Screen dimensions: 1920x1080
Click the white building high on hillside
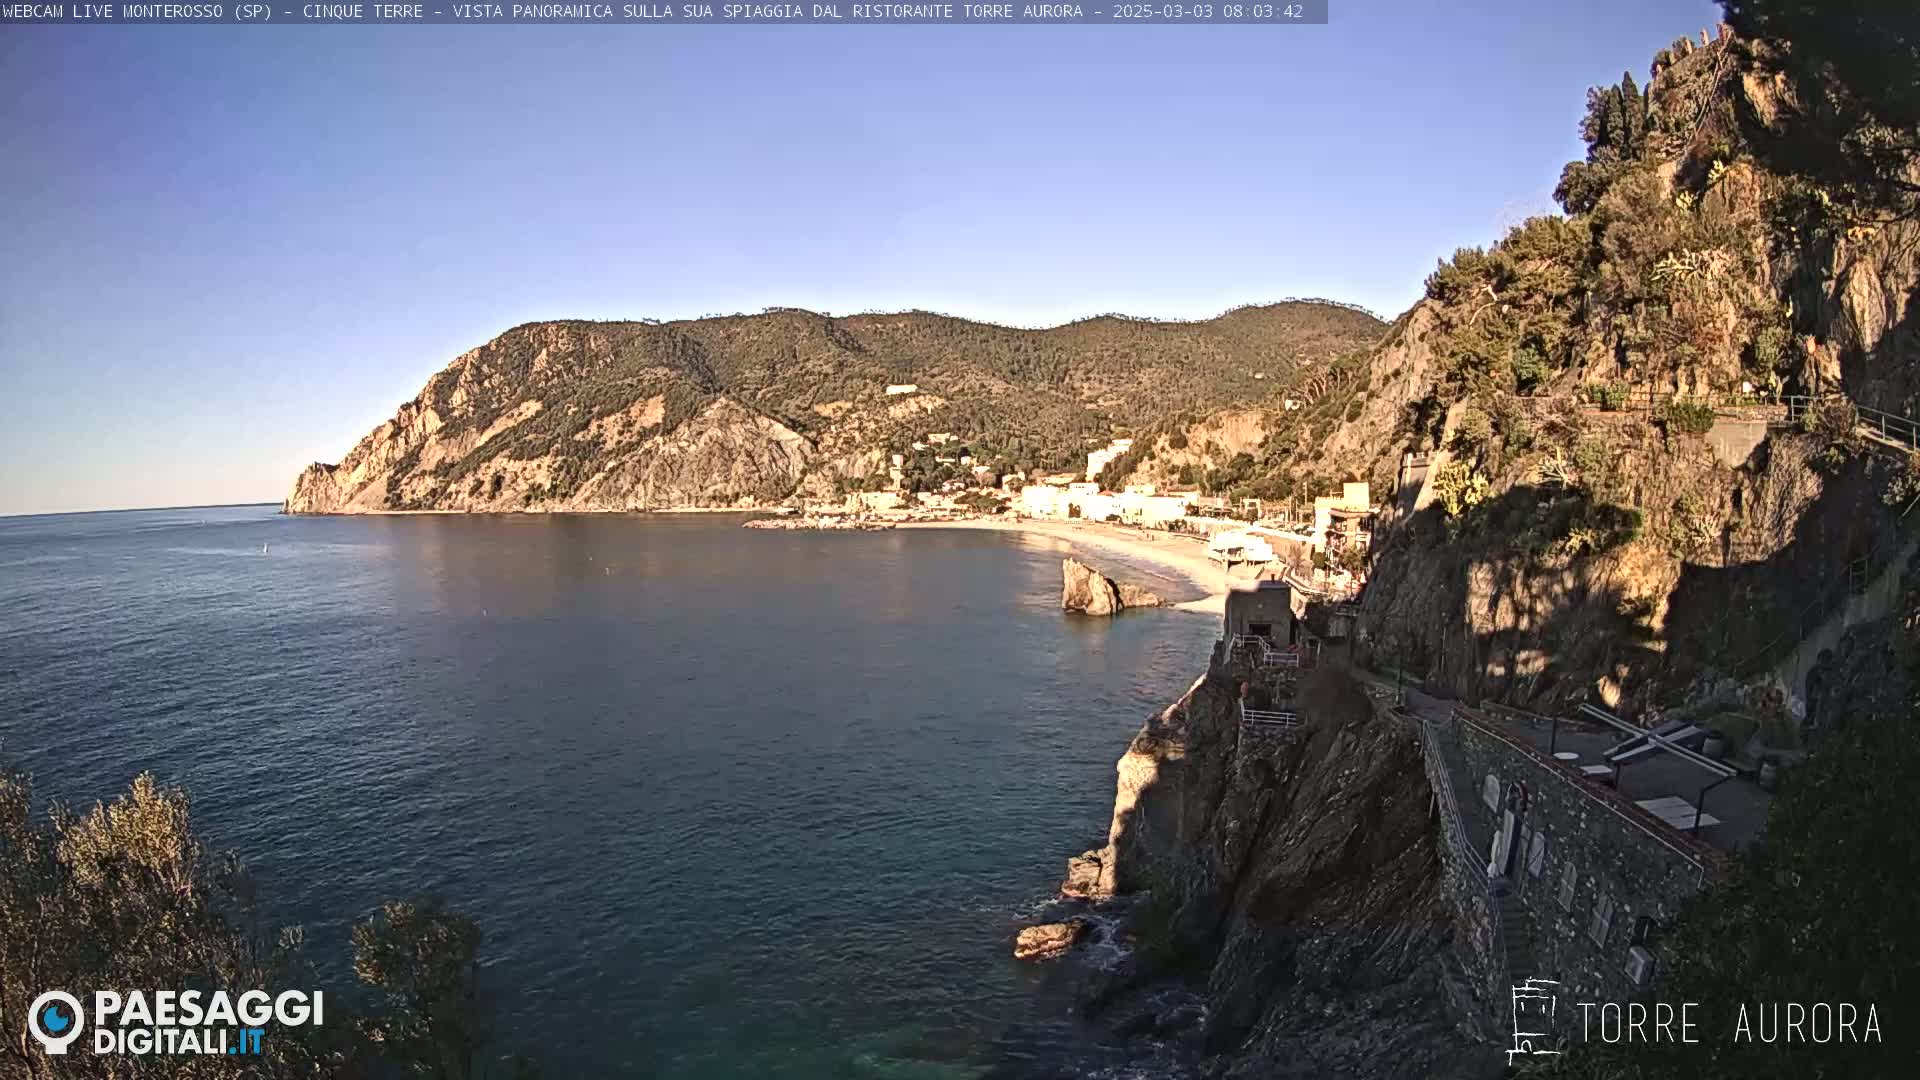pyautogui.click(x=900, y=389)
